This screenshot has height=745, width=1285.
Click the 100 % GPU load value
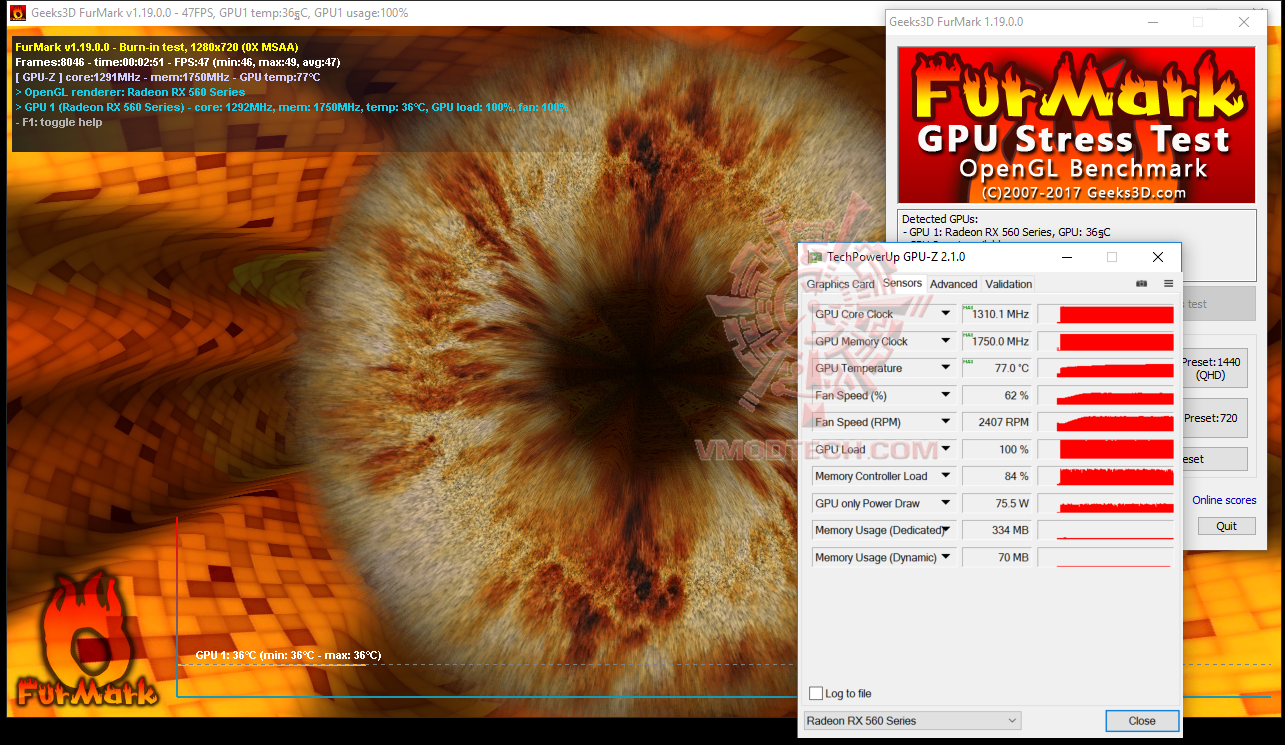click(x=996, y=449)
